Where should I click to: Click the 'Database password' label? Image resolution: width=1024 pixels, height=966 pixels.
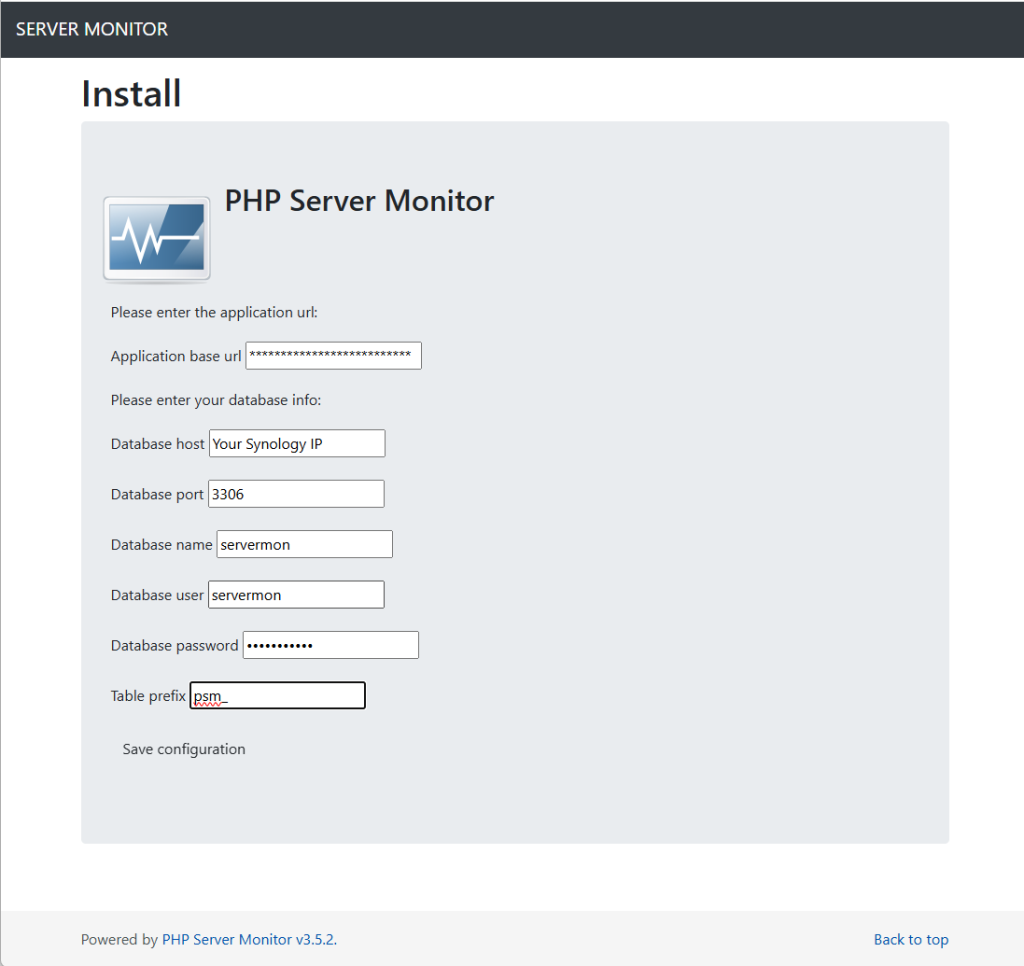click(x=174, y=645)
